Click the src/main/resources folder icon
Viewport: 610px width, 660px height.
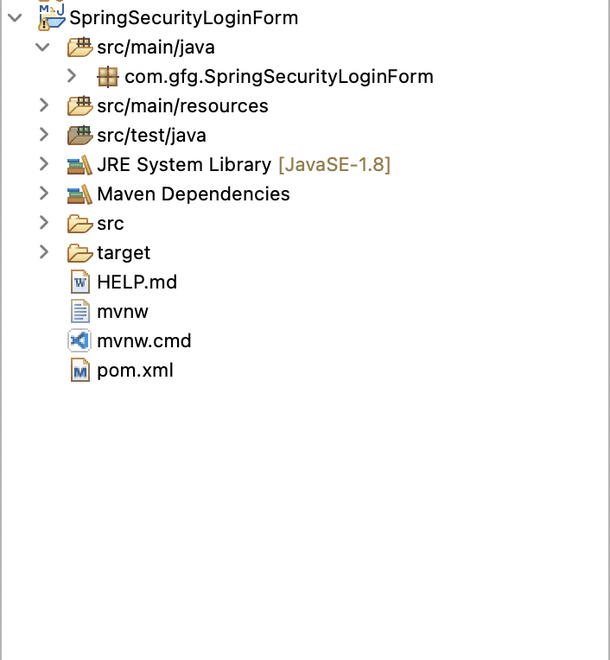pyautogui.click(x=79, y=106)
